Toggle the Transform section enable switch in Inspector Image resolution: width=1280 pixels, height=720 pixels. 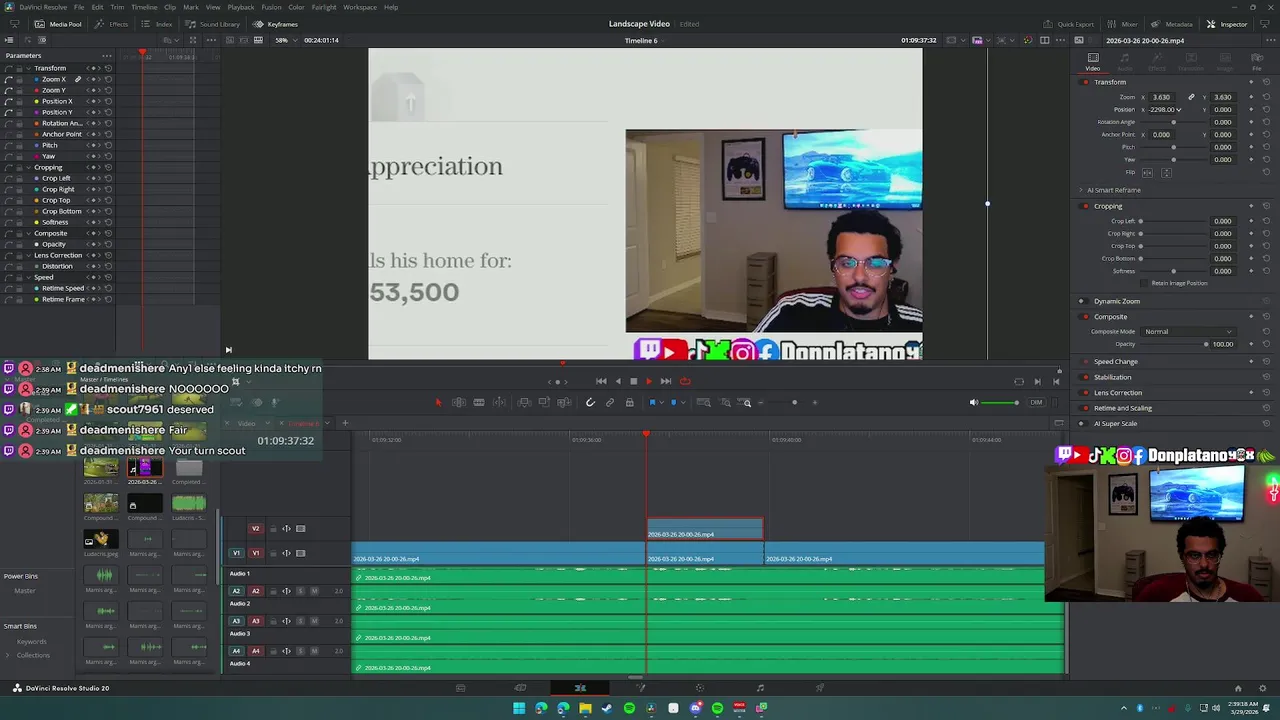click(1085, 82)
